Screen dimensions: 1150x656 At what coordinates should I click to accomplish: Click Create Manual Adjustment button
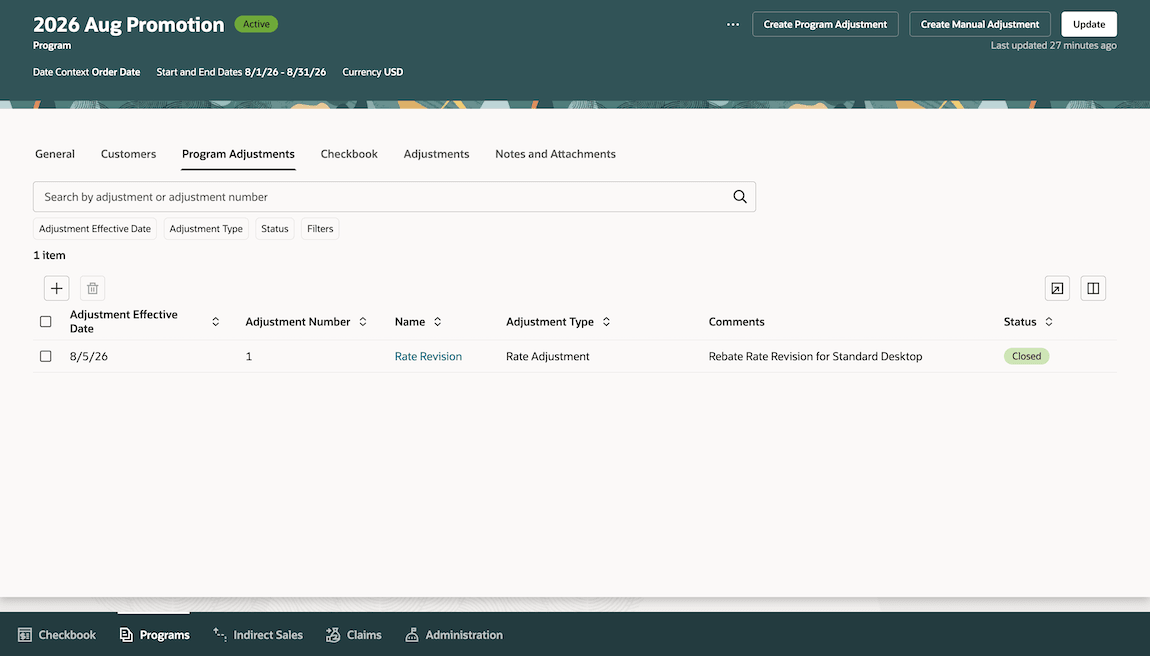click(980, 24)
